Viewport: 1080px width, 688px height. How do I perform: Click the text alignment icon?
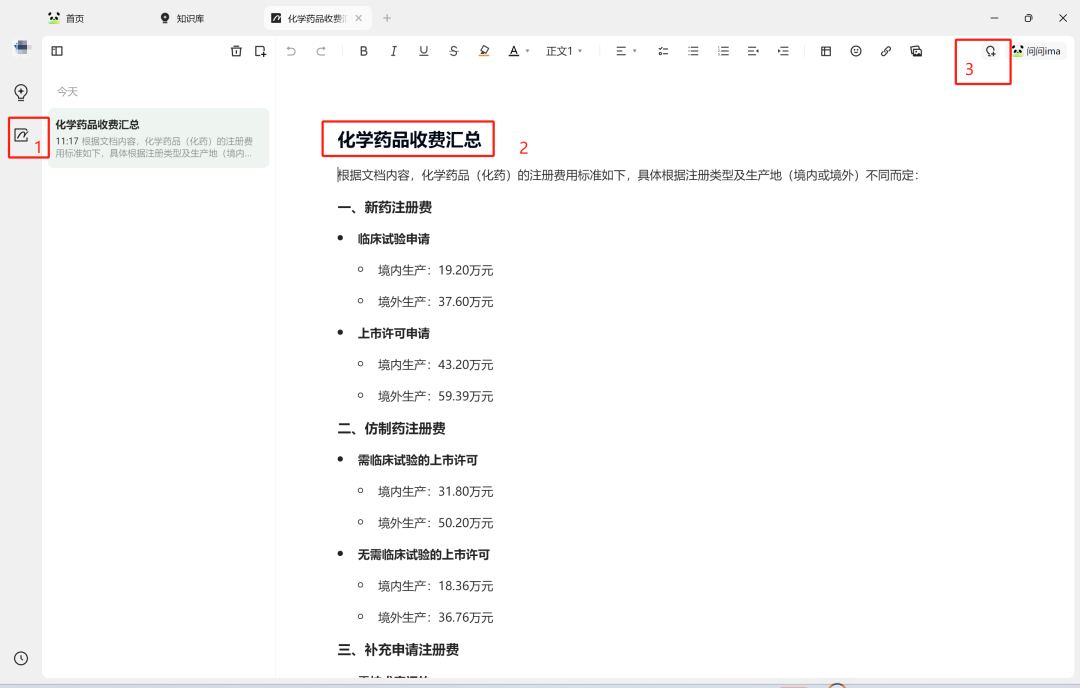click(621, 51)
